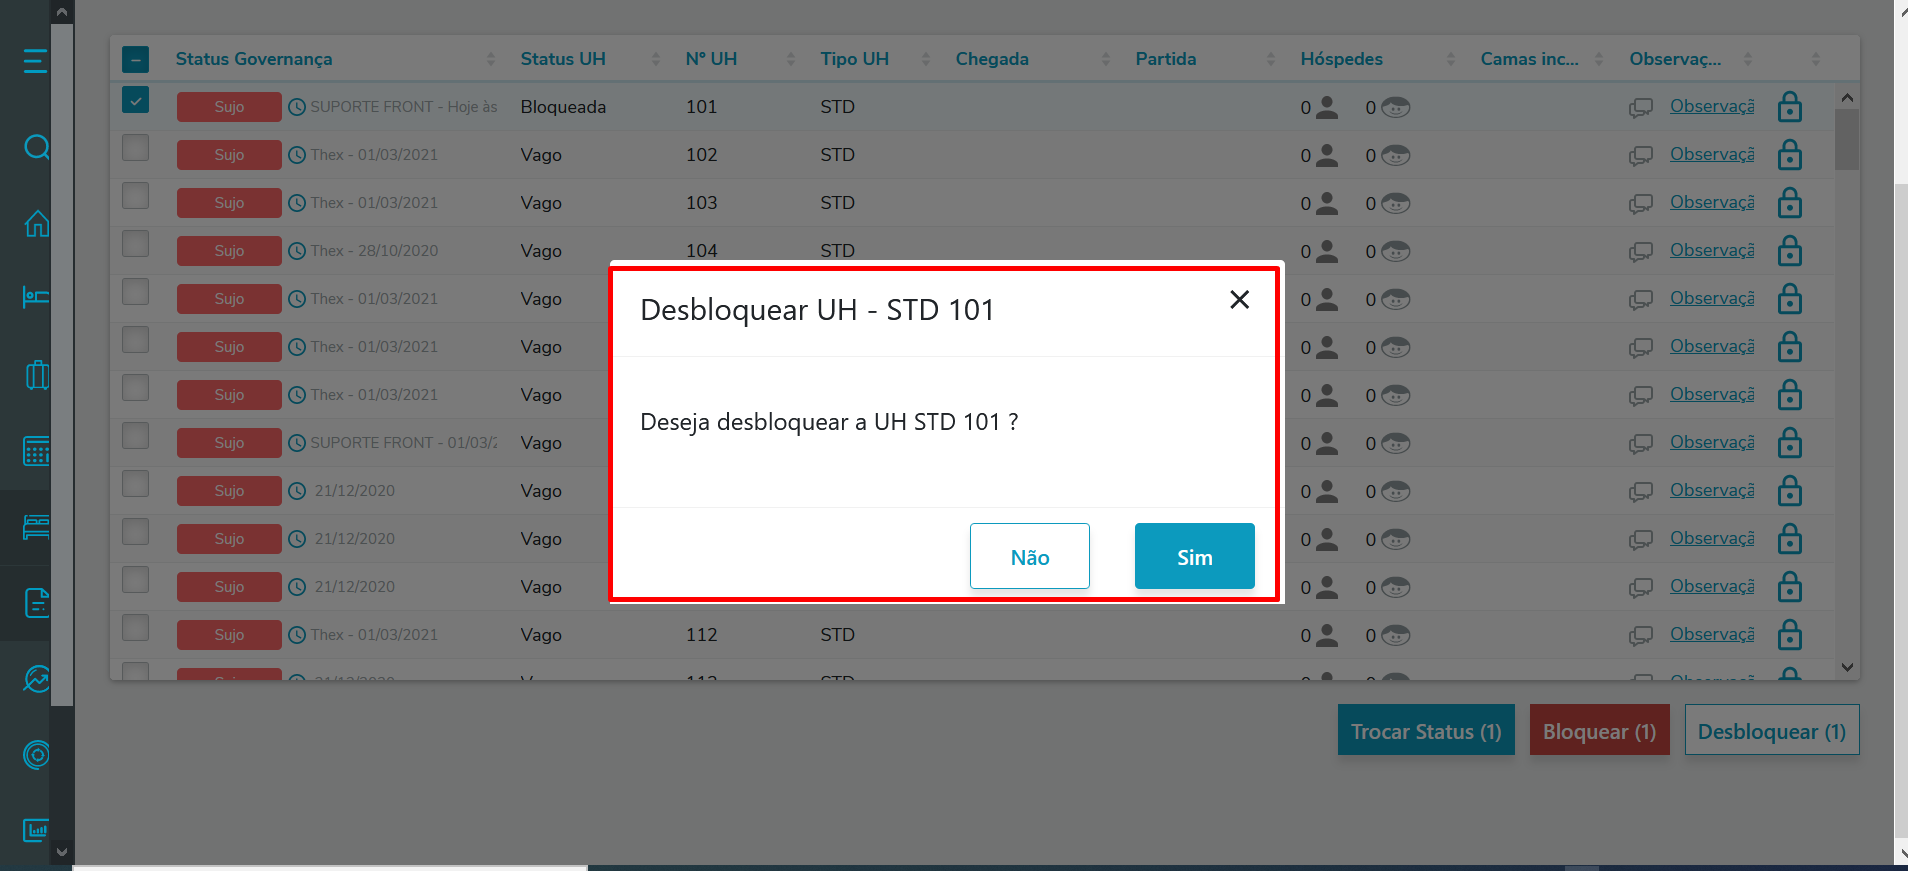1908x871 pixels.
Task: Click Bloquear (1) button
Action: pyautogui.click(x=1600, y=730)
